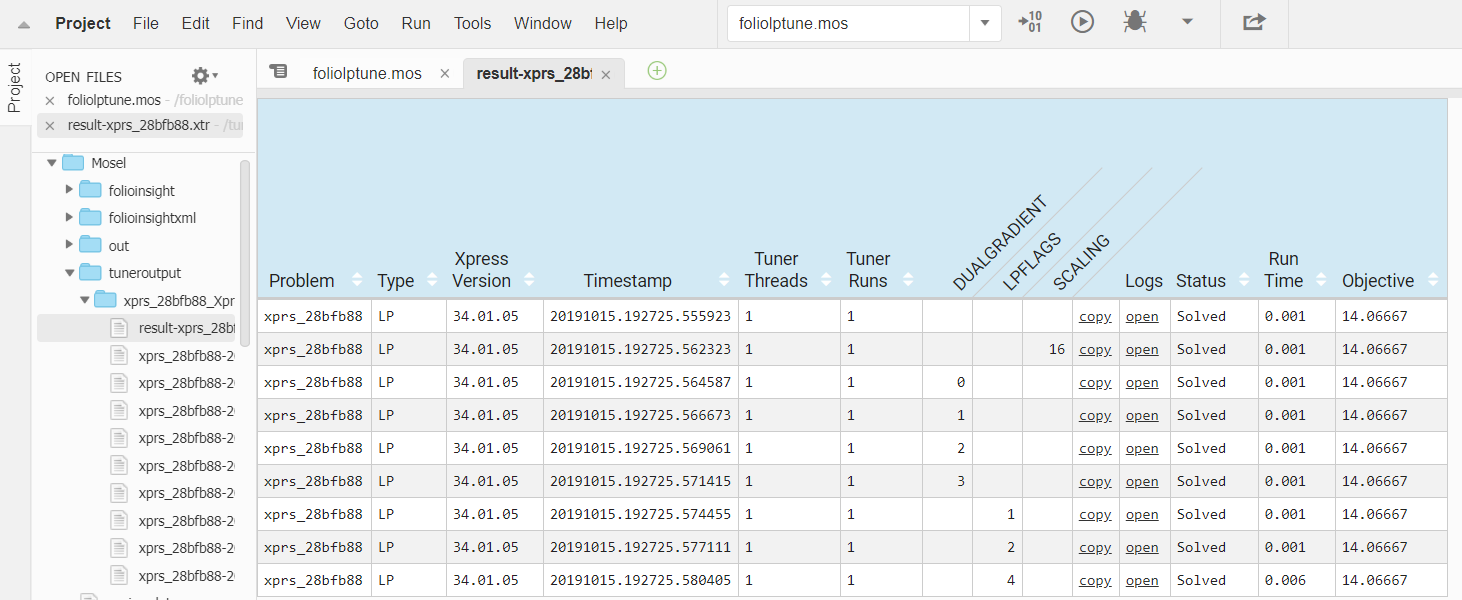Open the debugger options chevron
Image resolution: width=1462 pixels, height=600 pixels.
1188,22
